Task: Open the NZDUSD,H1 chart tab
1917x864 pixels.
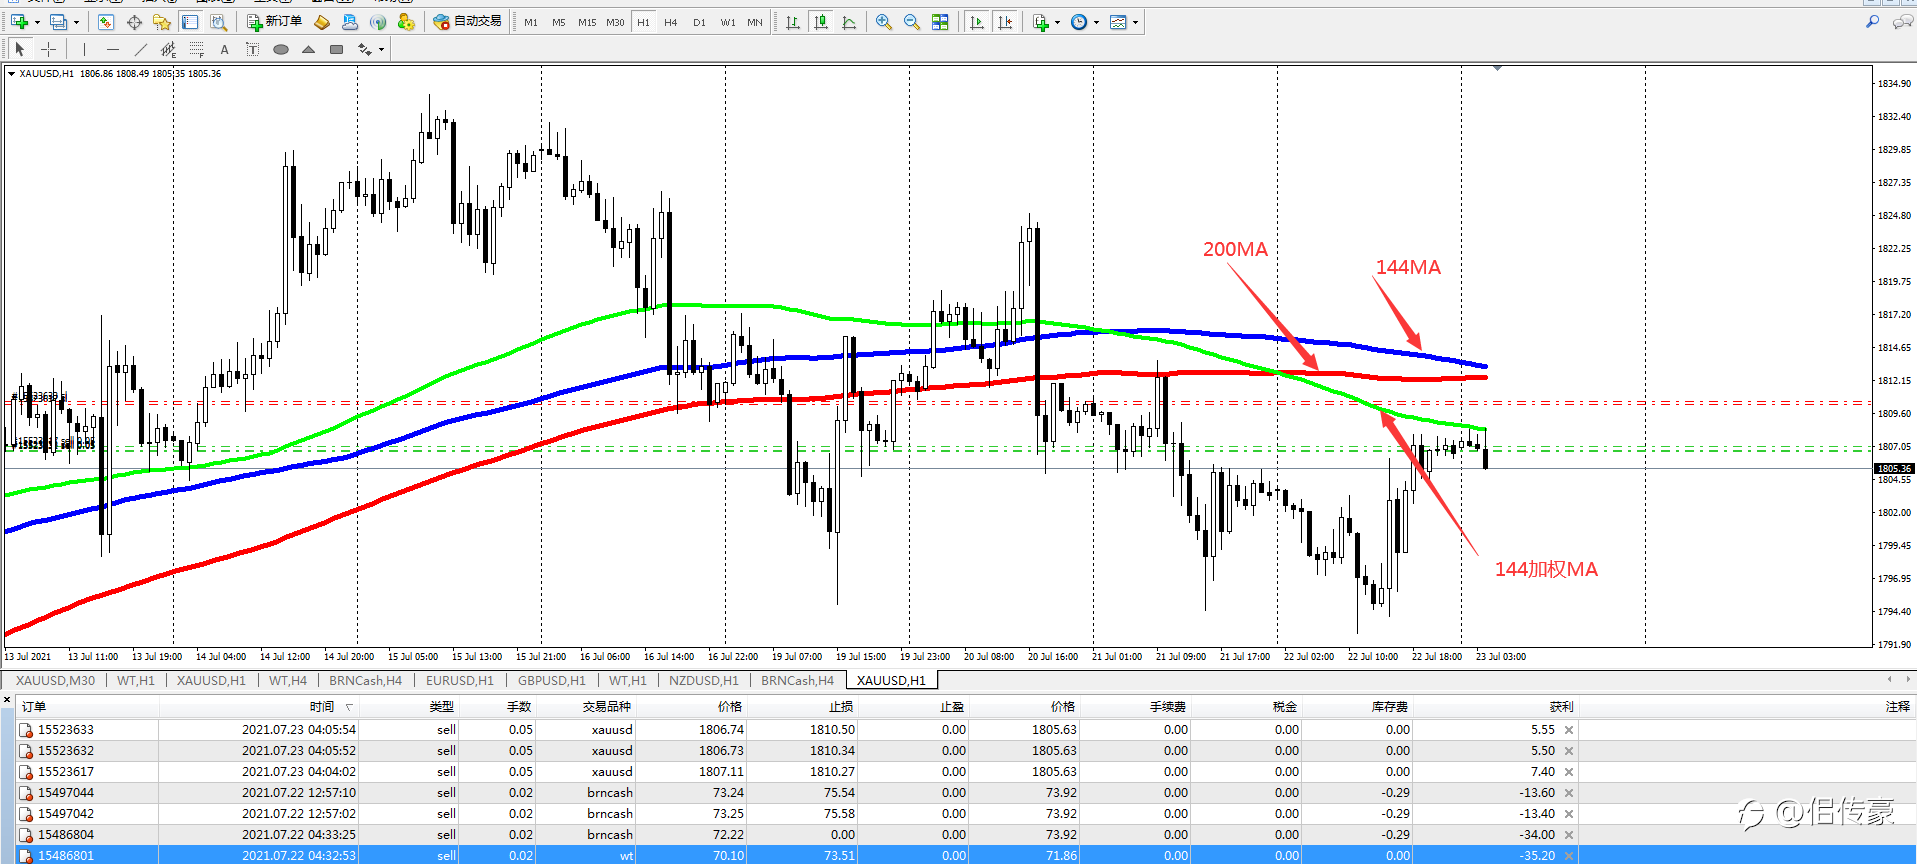Action: point(704,680)
